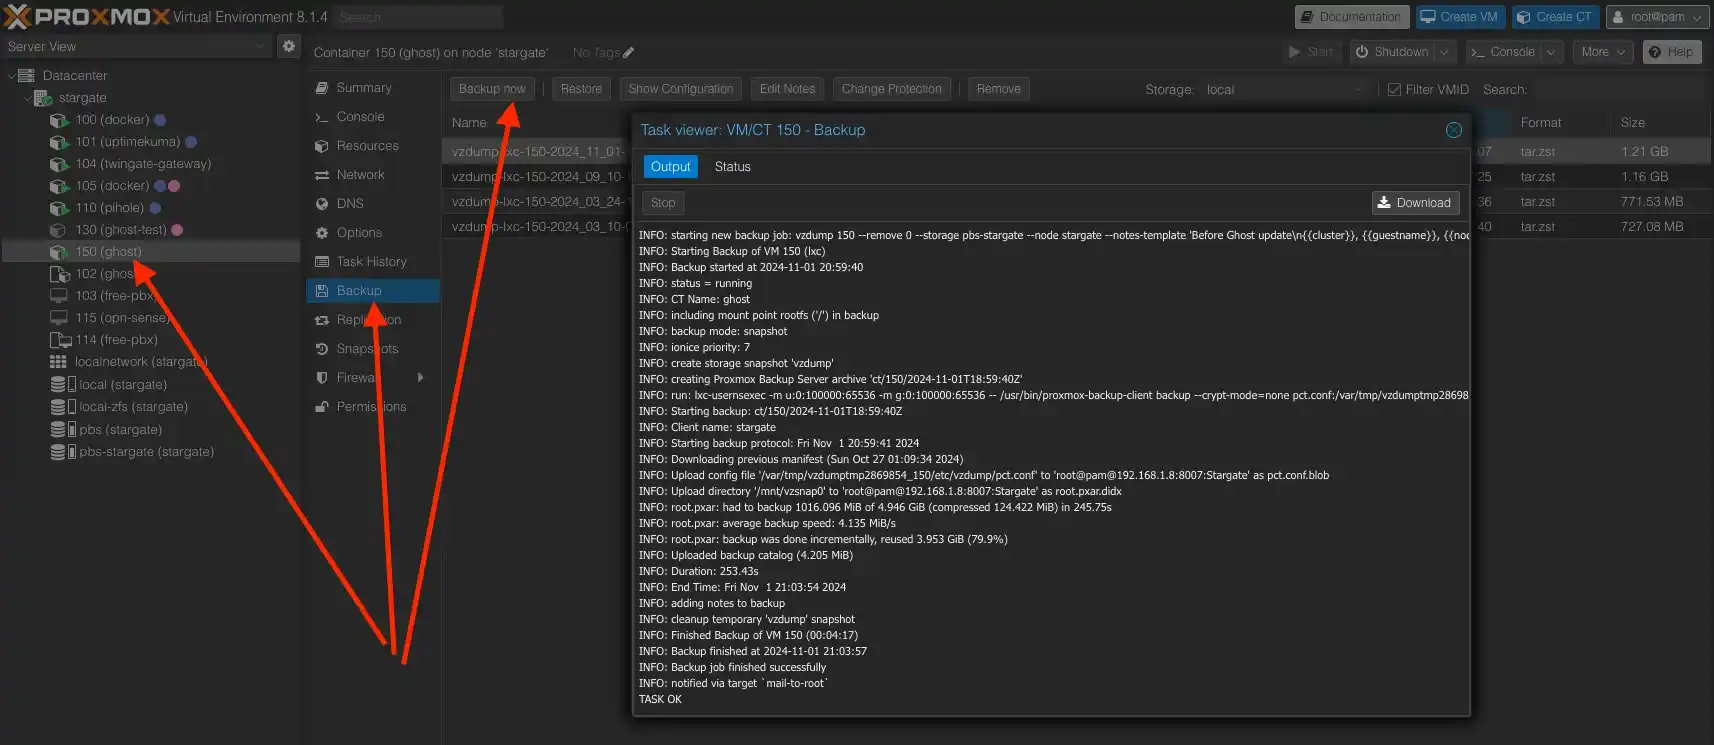1714x745 pixels.
Task: Click the Start button
Action: (x=1311, y=52)
